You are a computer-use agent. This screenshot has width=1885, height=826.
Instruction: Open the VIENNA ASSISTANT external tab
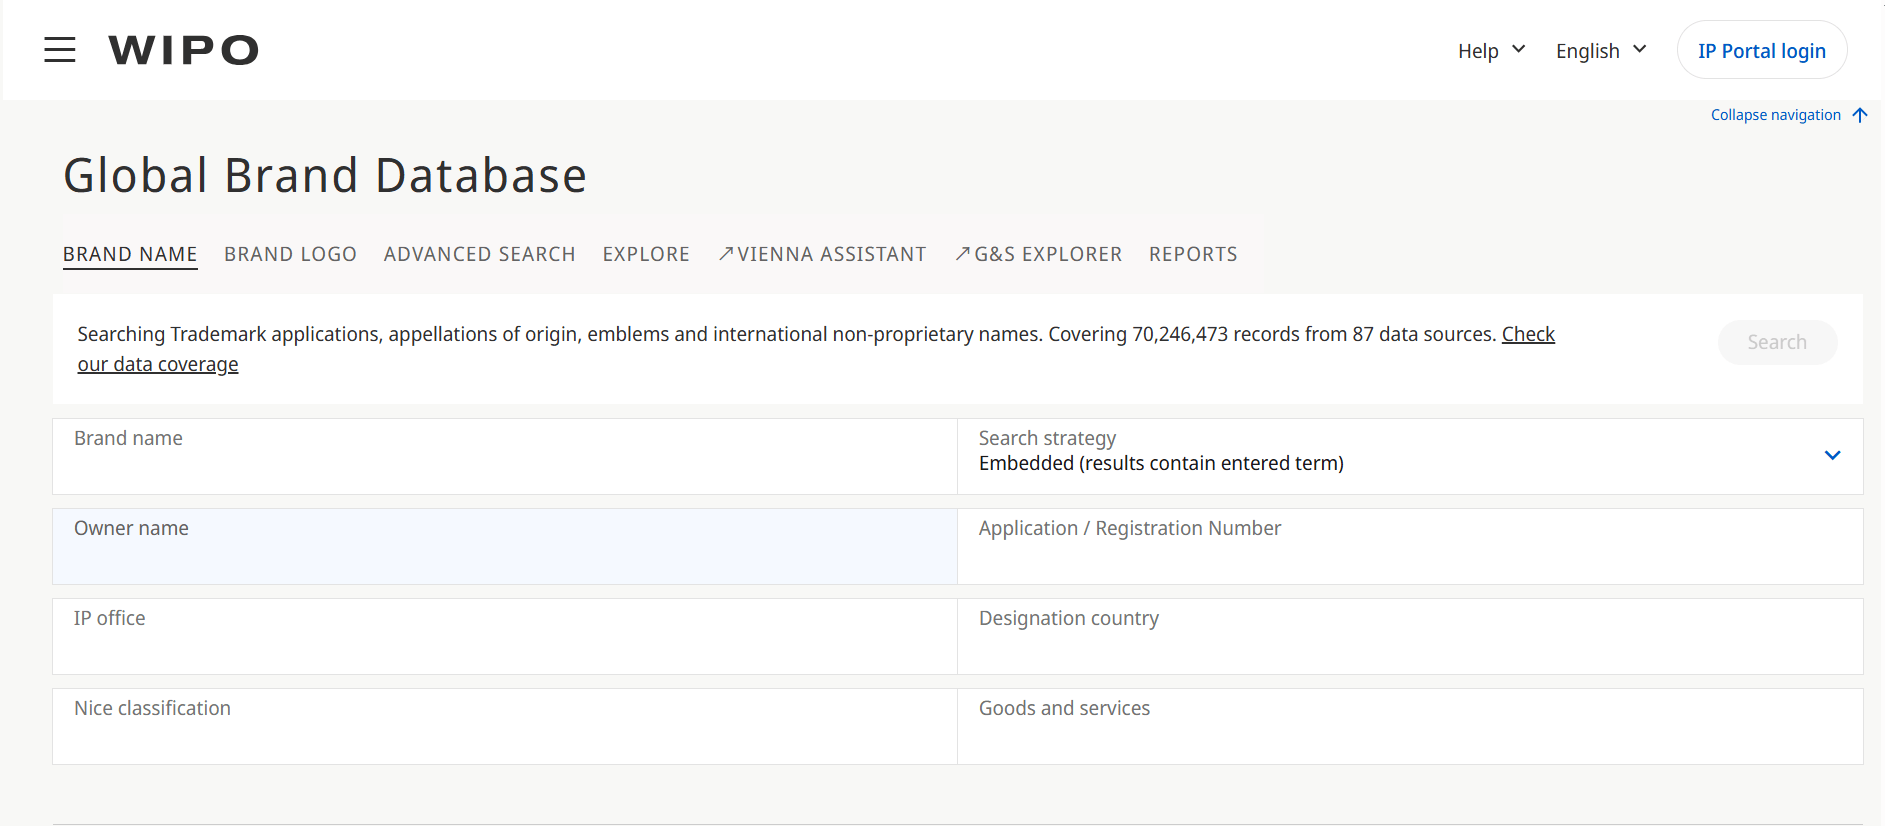pos(822,254)
